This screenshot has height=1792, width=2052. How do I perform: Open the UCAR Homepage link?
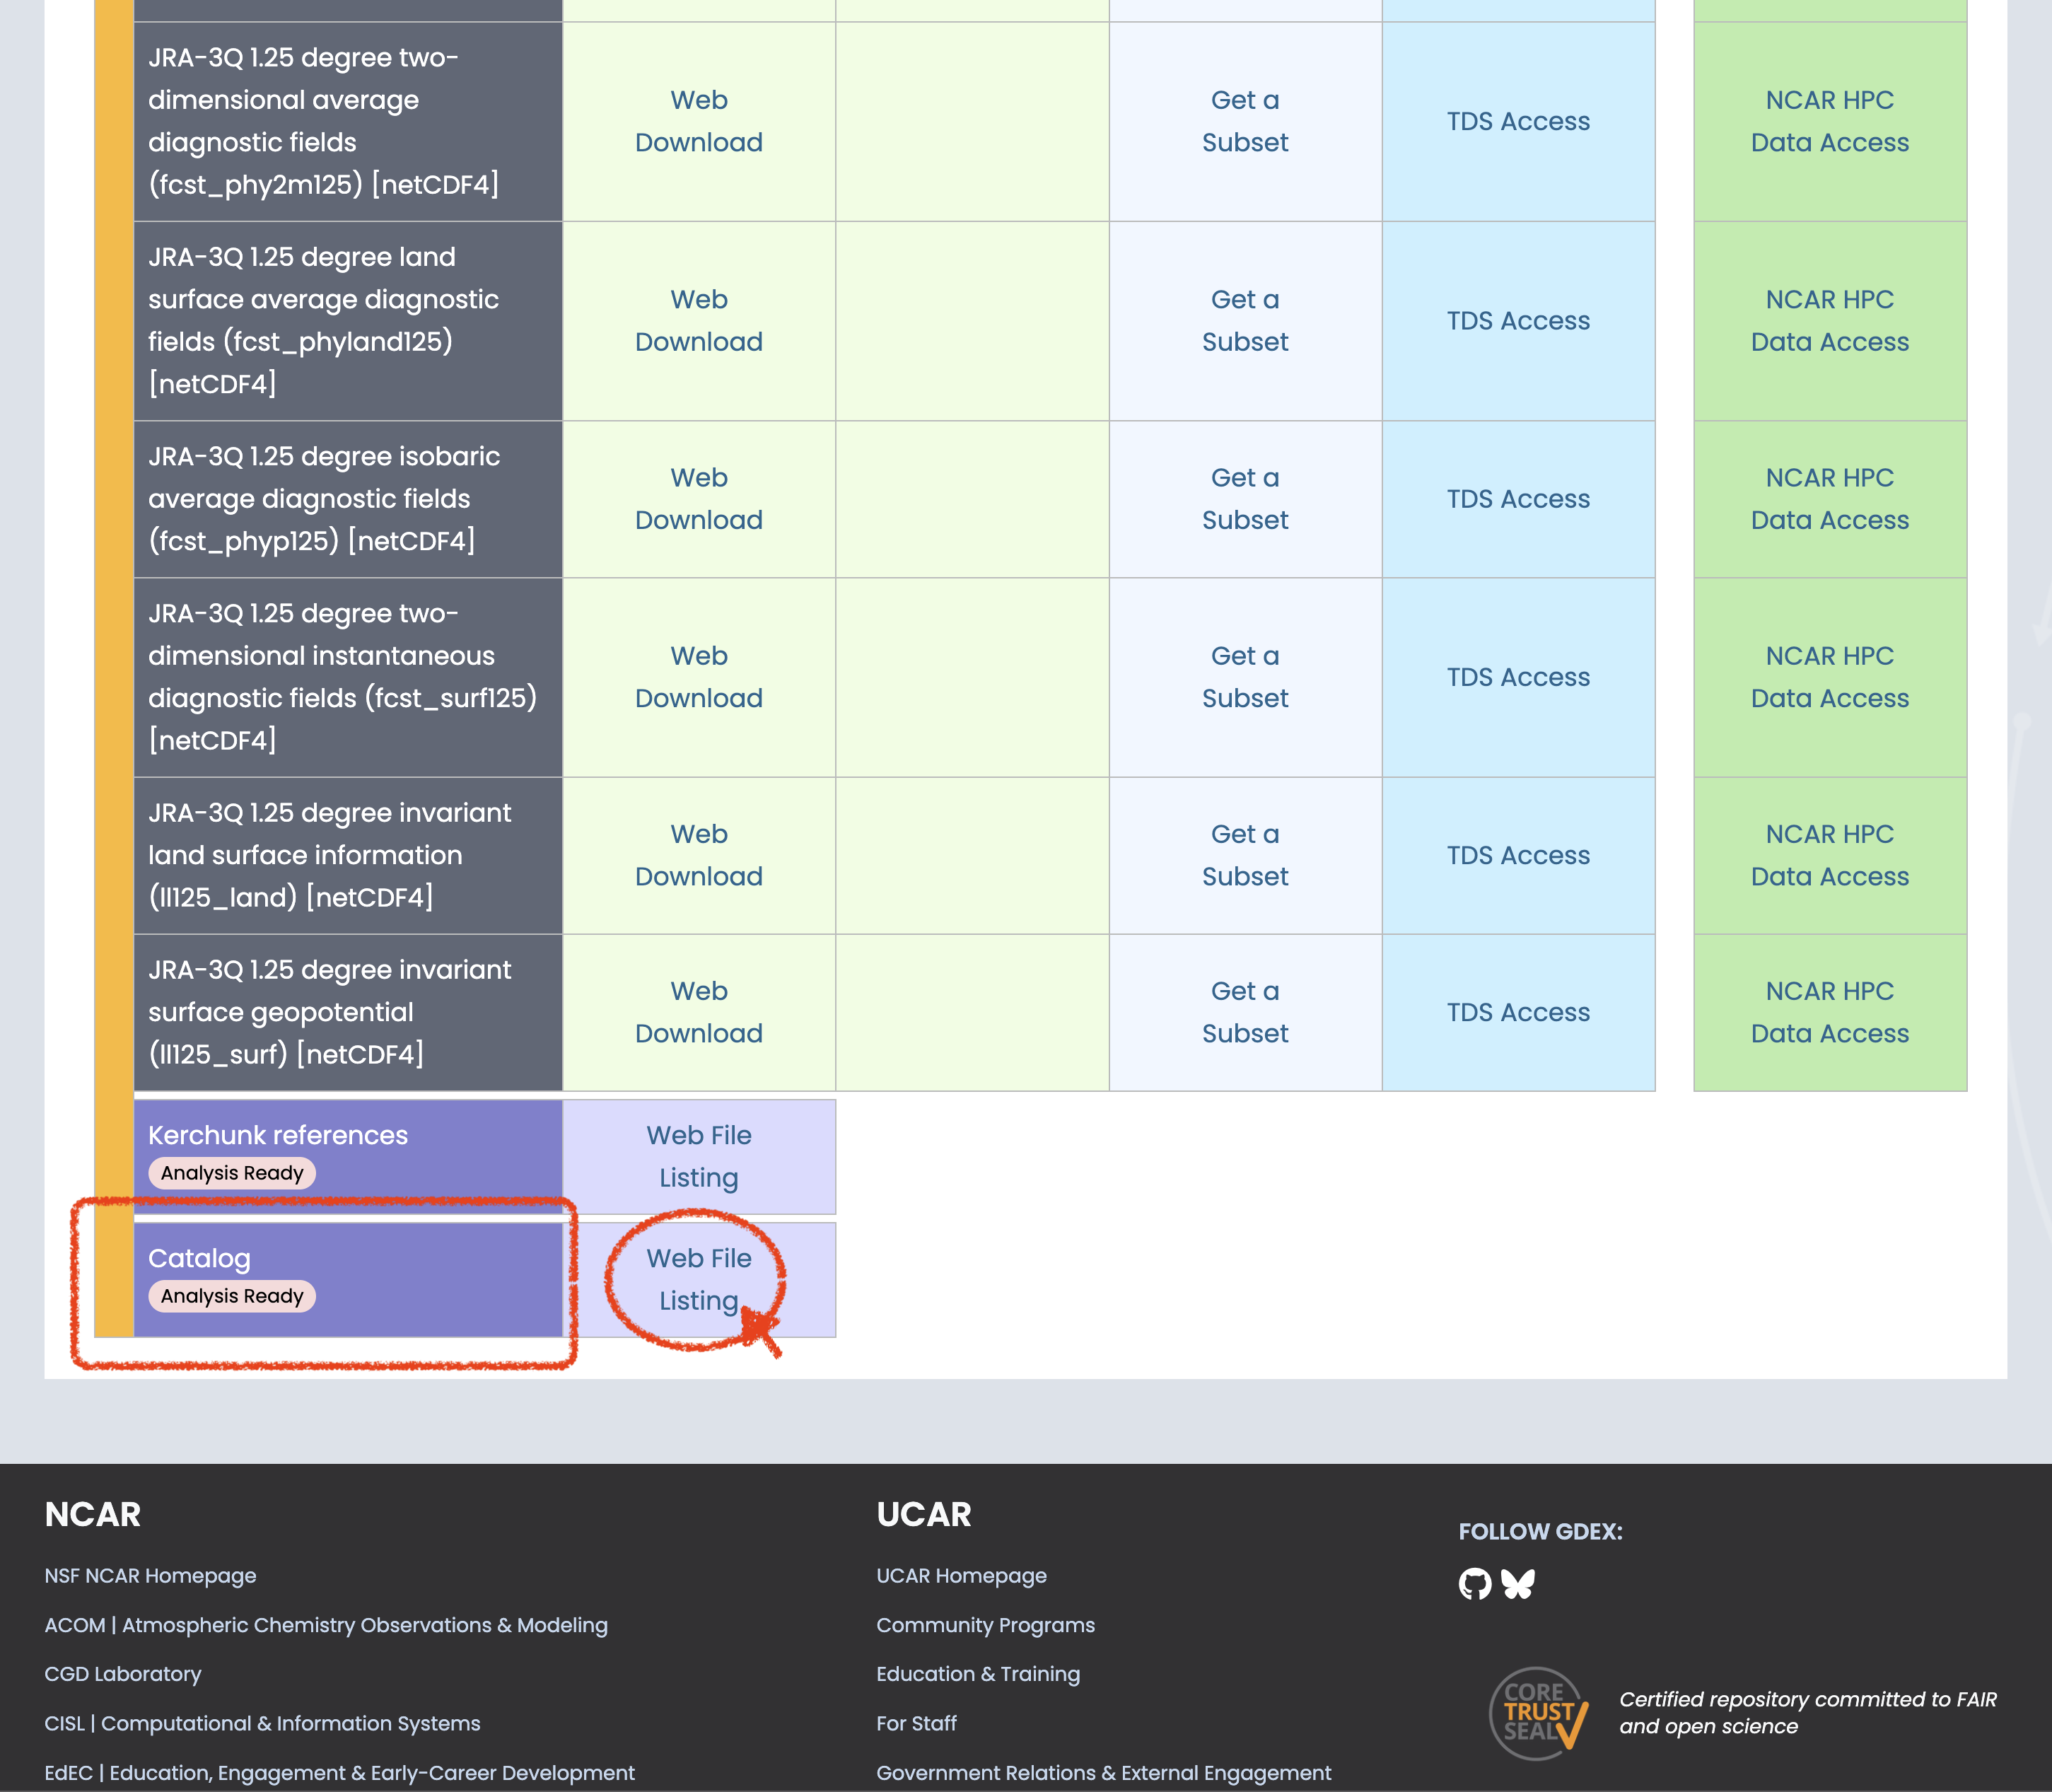tap(961, 1575)
